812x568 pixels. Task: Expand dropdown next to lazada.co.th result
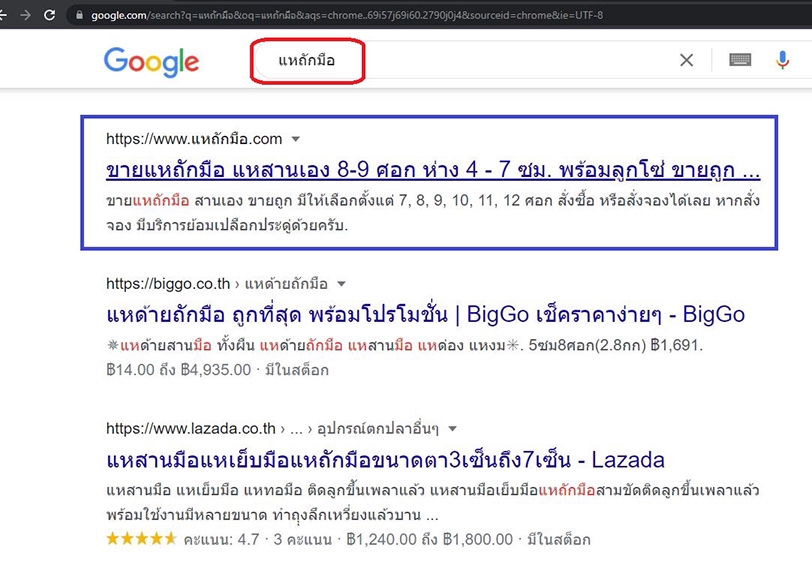453,429
